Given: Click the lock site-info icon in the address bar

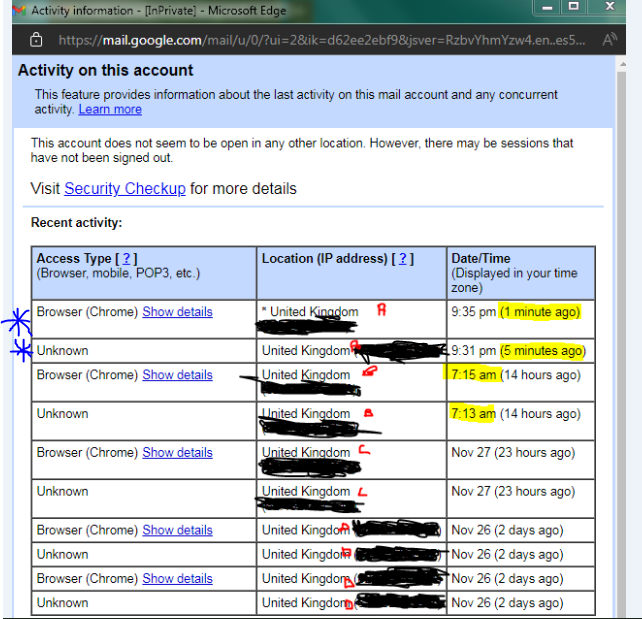Looking at the screenshot, I should click(36, 40).
